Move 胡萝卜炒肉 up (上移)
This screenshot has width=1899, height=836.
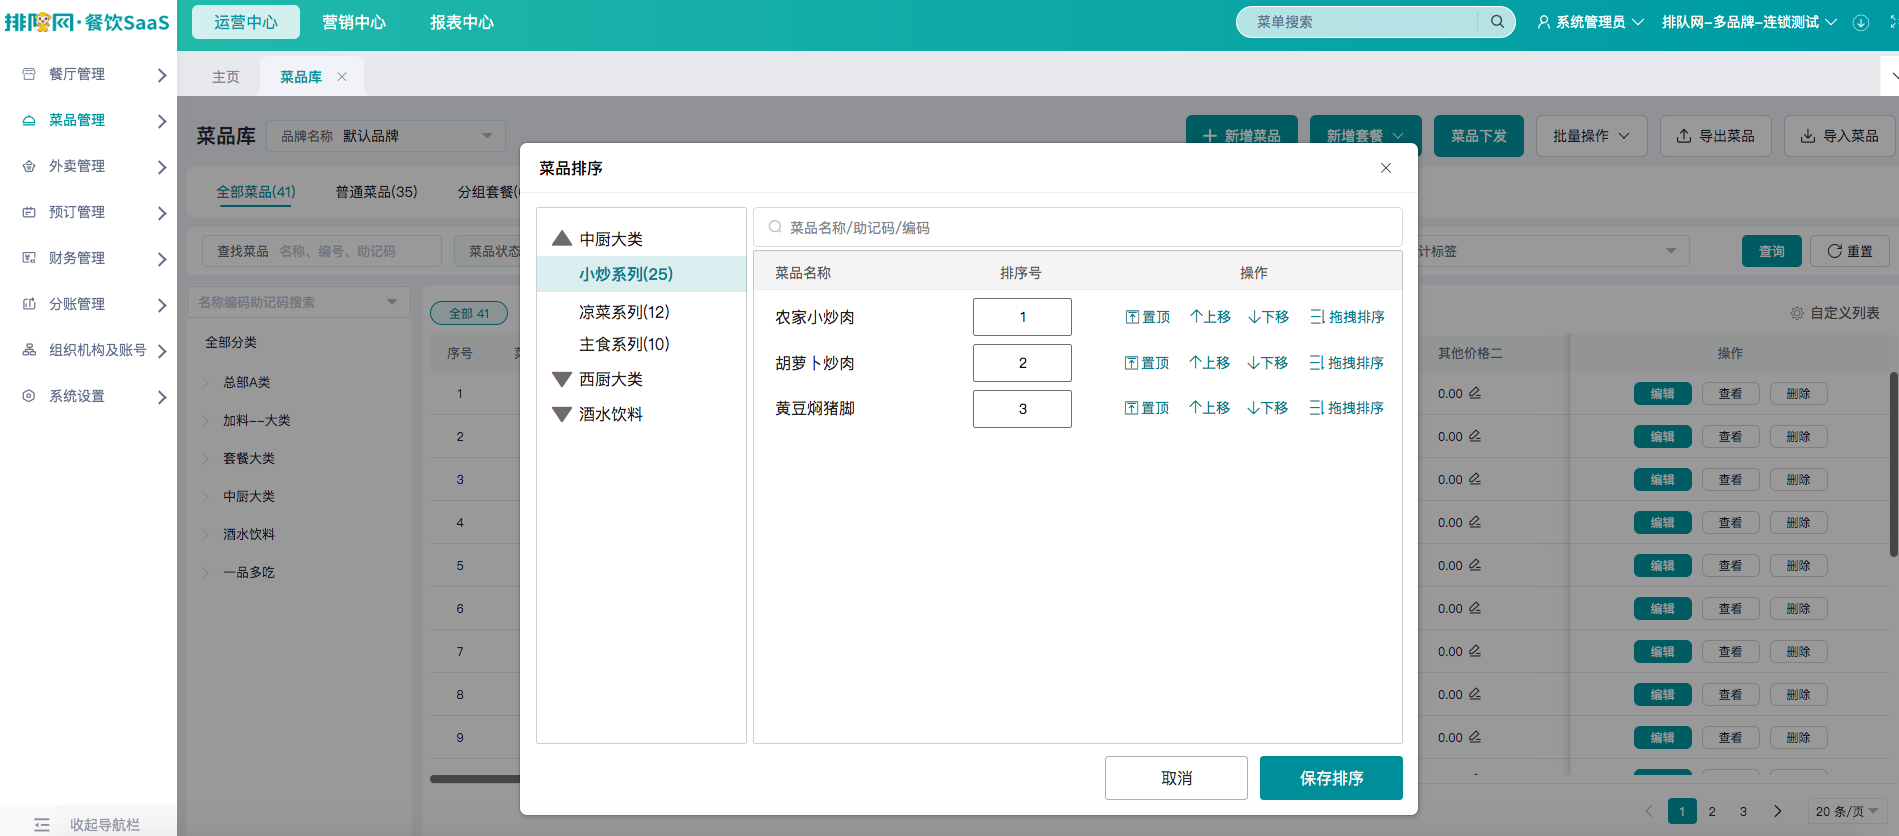pos(1209,363)
